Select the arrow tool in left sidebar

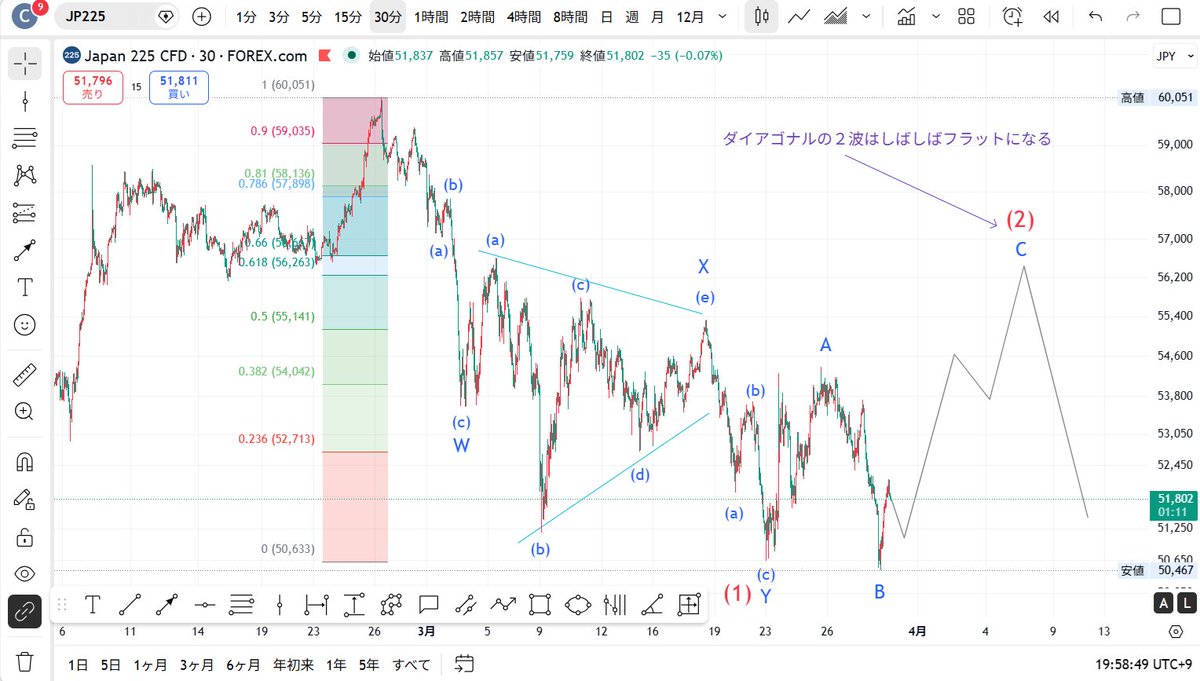click(25, 250)
